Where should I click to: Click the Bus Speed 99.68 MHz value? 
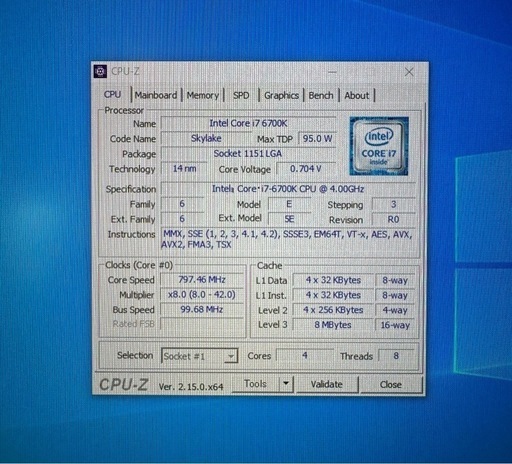coord(202,309)
